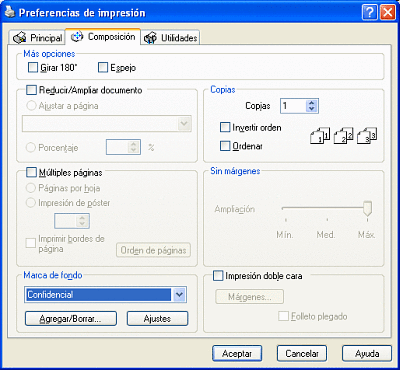Toggle the Espejo mirror checkbox
Viewport: 400px width, 370px height.
pos(103,68)
